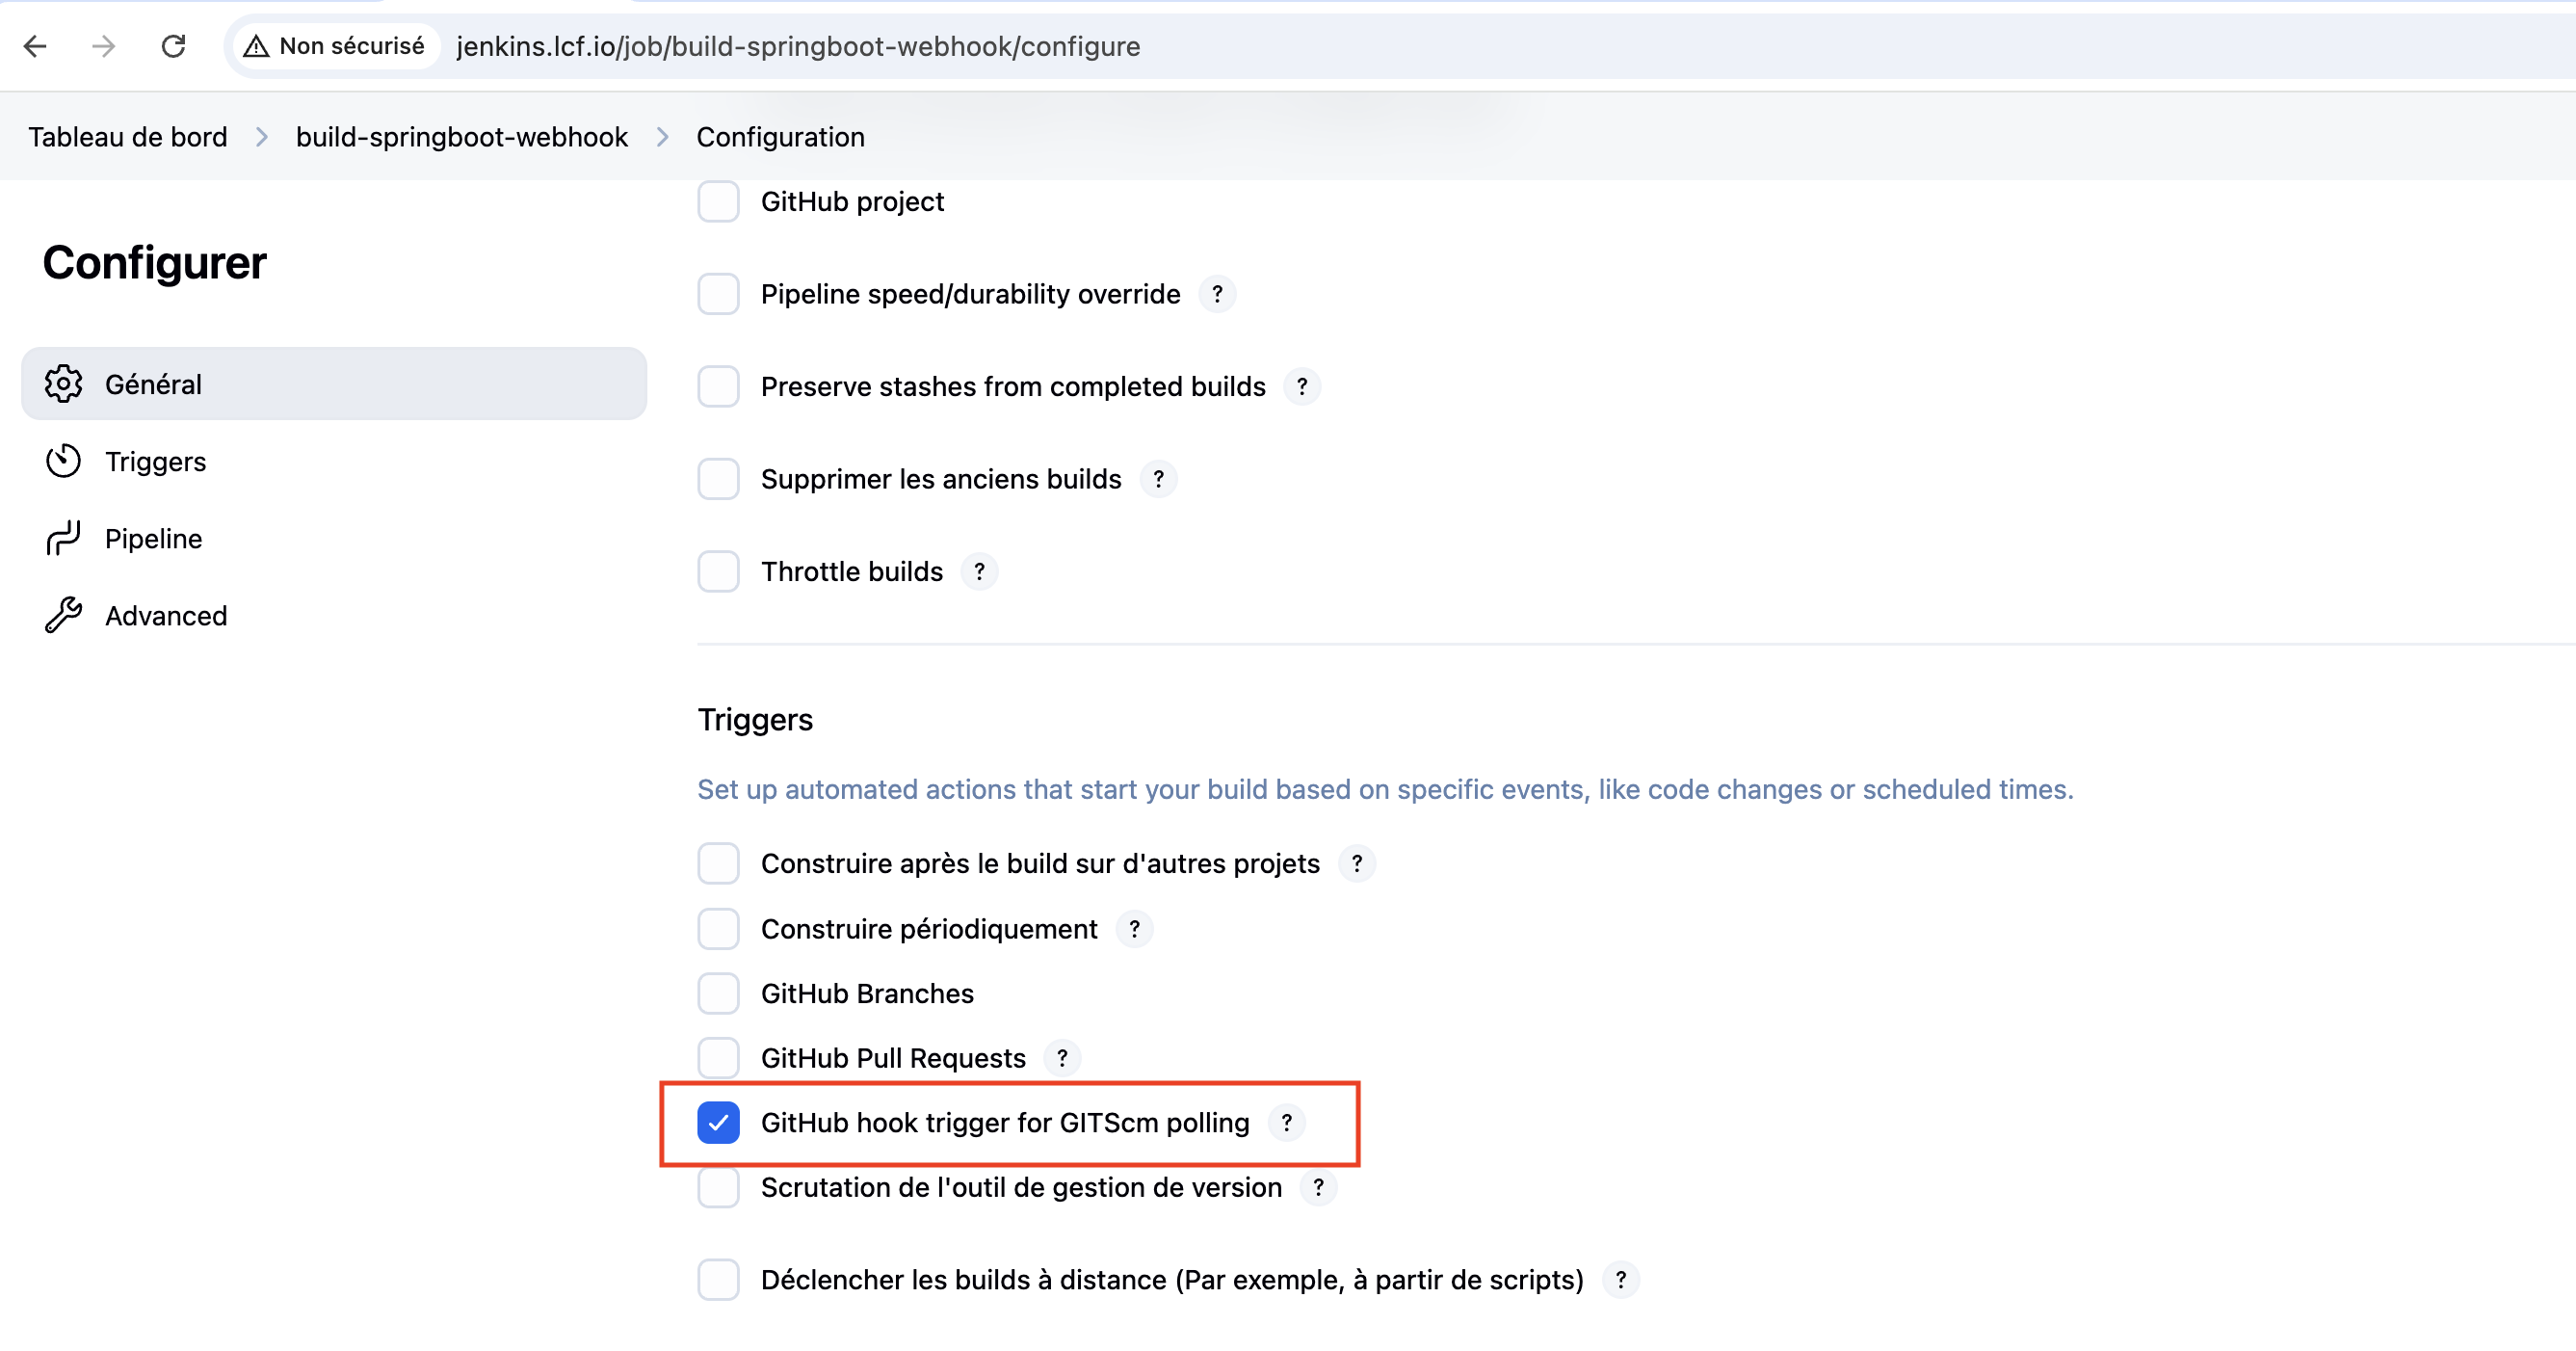Select the Advanced sidebar item
Image resolution: width=2576 pixels, height=1351 pixels.
pos(166,616)
